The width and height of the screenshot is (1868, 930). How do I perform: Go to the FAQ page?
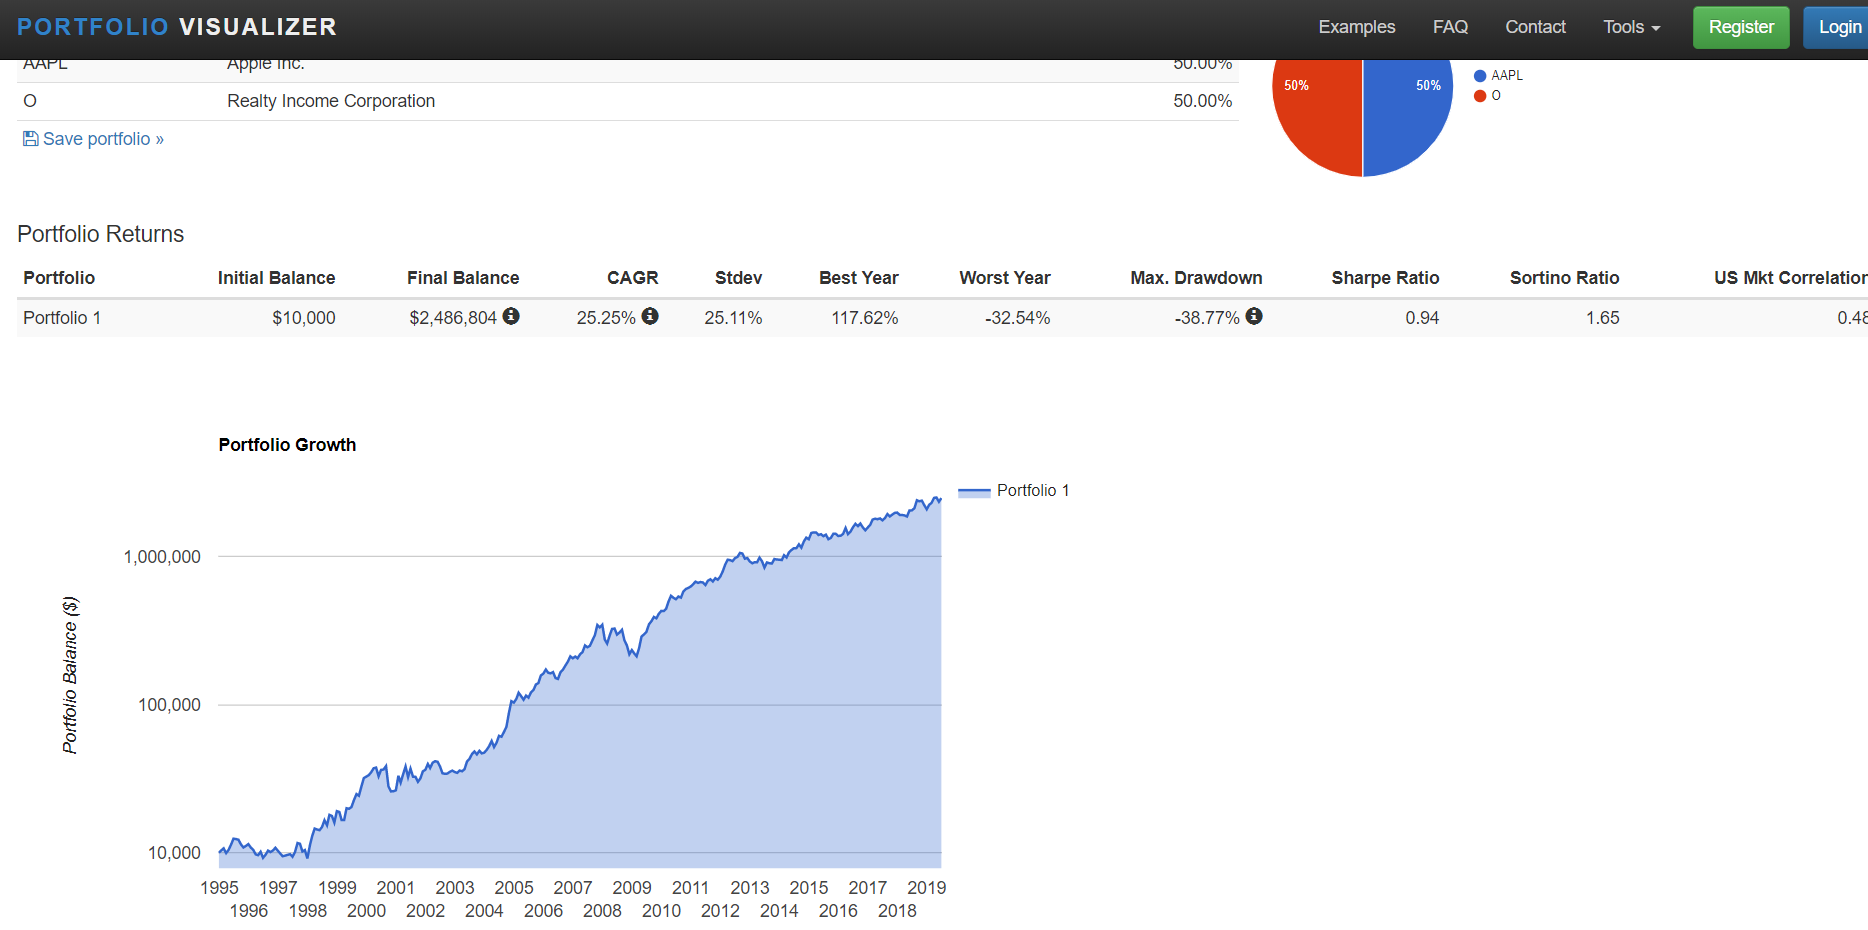1450,27
